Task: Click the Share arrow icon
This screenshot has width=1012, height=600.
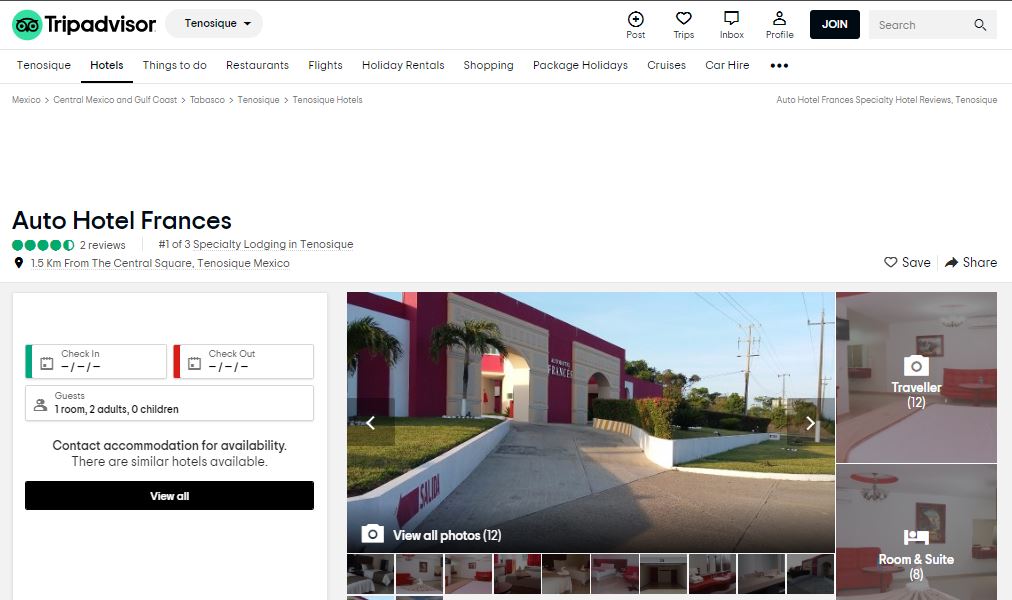Action: tap(951, 262)
